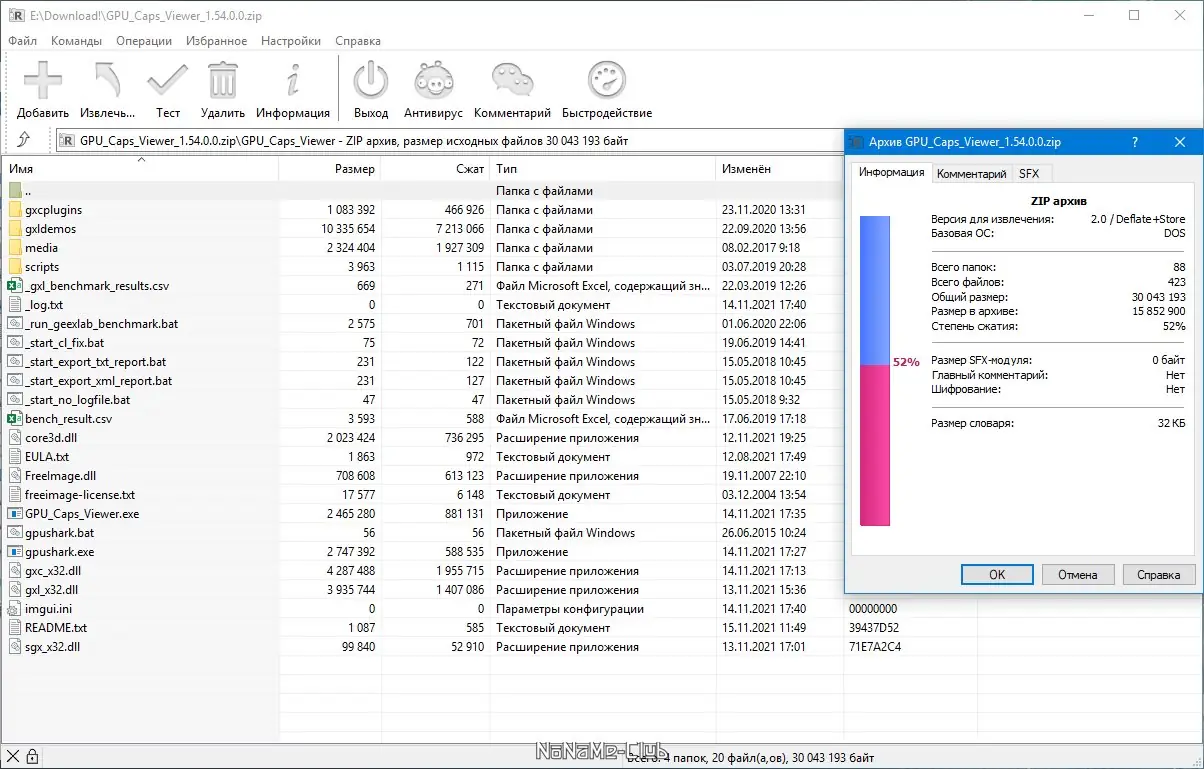Select the Информация tab in dialog
1204x769 pixels.
click(891, 172)
